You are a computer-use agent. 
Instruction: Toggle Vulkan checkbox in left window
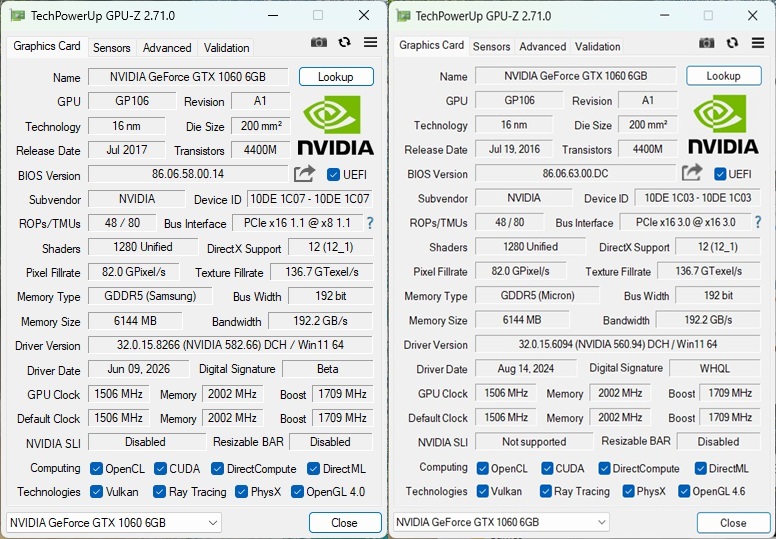click(97, 491)
